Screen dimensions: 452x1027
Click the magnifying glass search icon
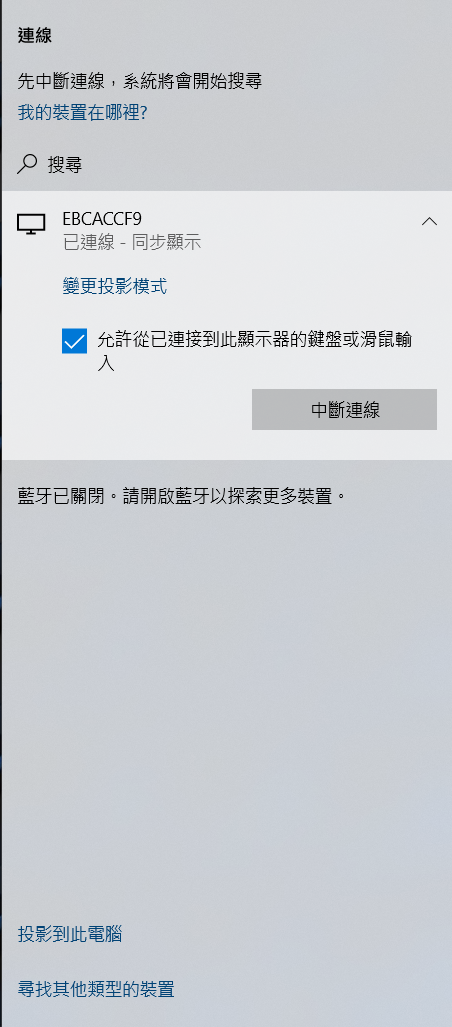click(27, 164)
